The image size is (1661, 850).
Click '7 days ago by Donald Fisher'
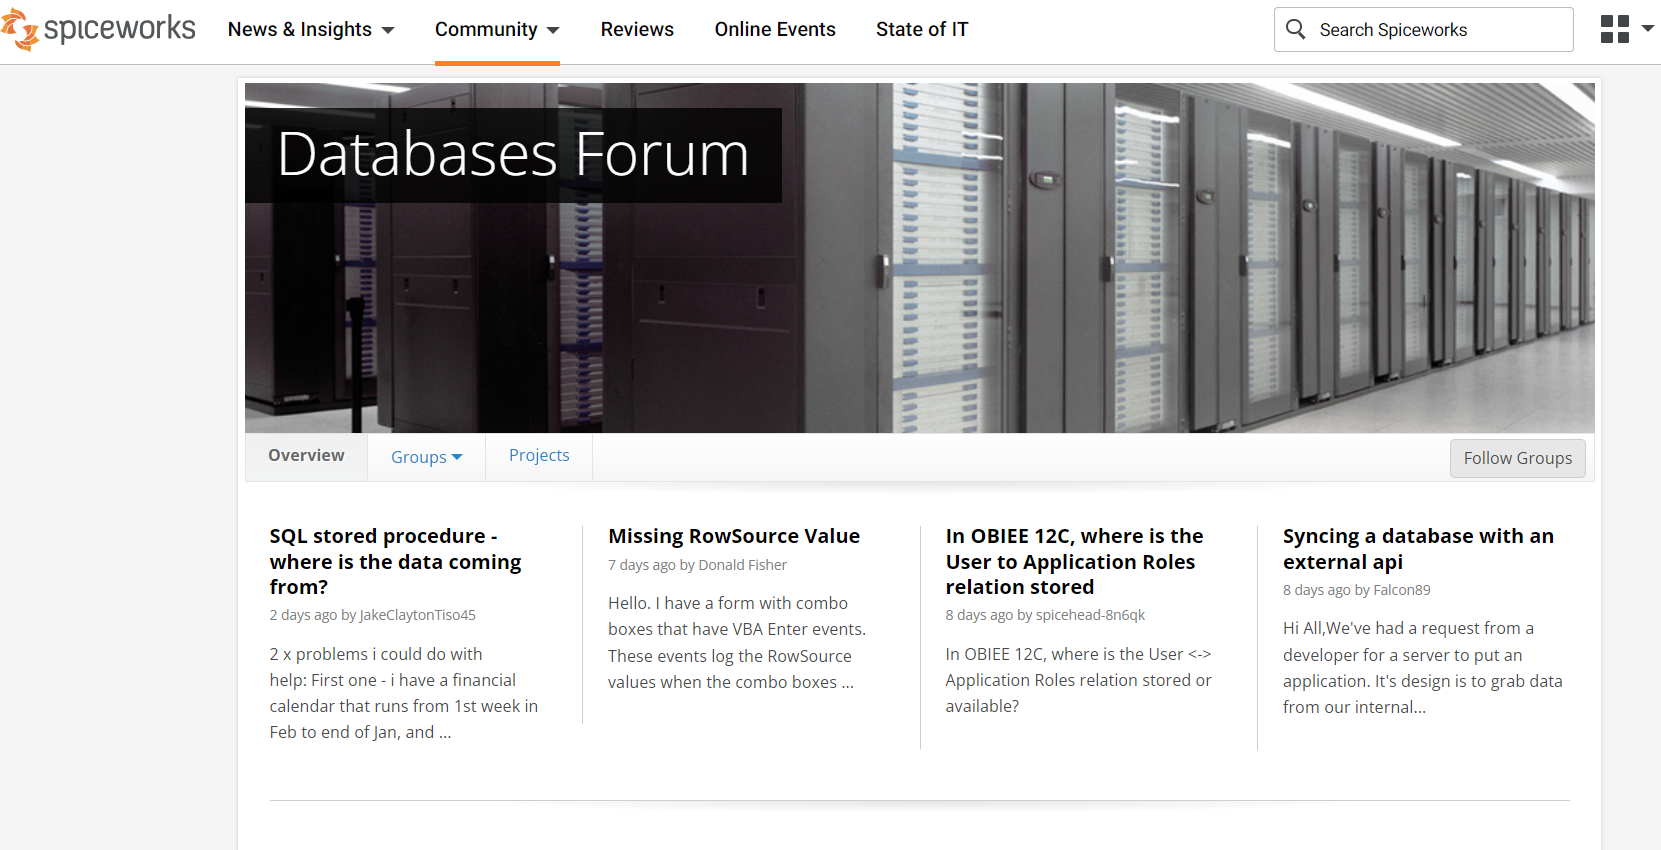pos(697,565)
